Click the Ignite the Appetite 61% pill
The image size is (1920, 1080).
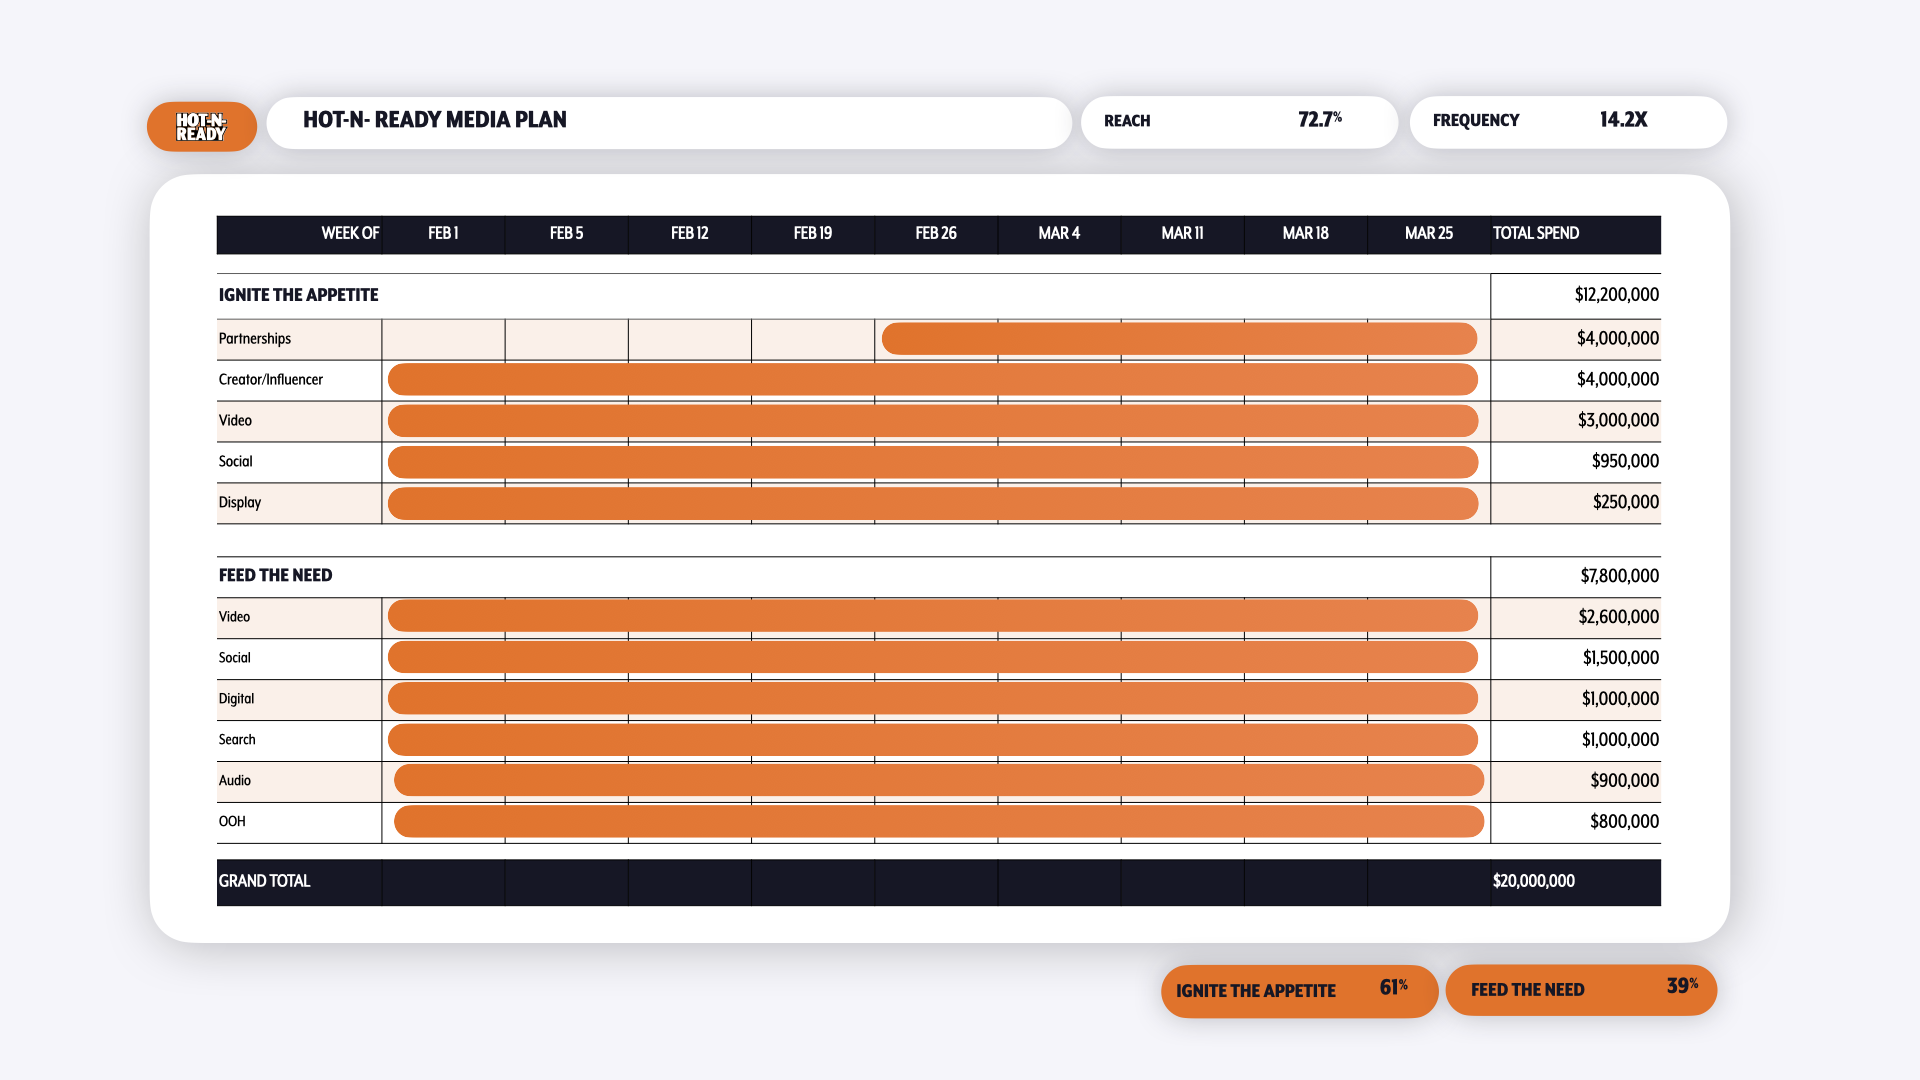pos(1299,991)
